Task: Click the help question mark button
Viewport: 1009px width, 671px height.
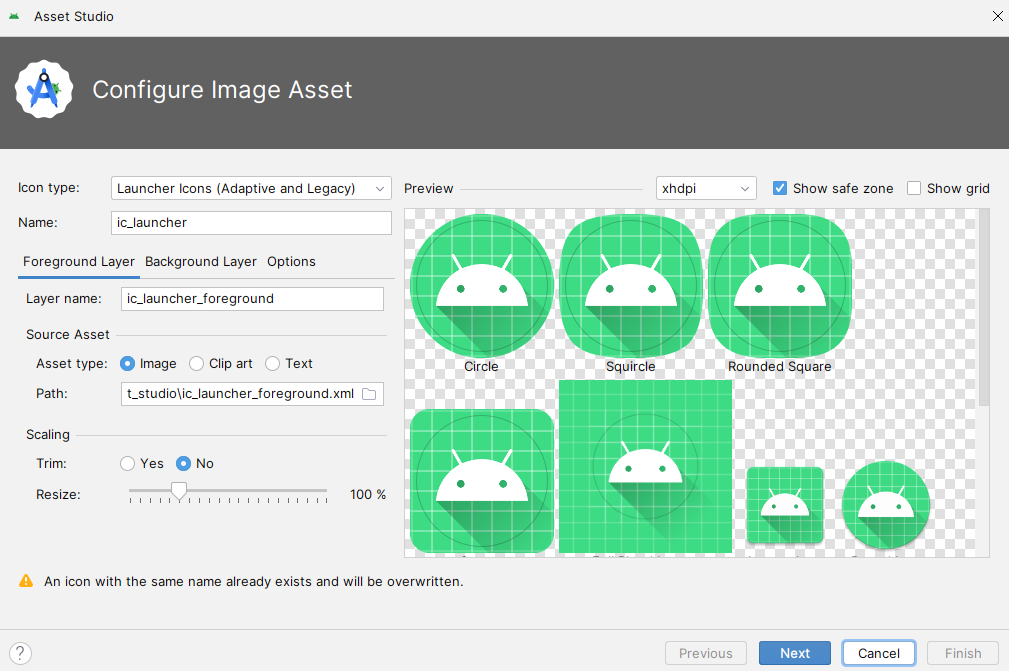Action: pyautogui.click(x=20, y=653)
